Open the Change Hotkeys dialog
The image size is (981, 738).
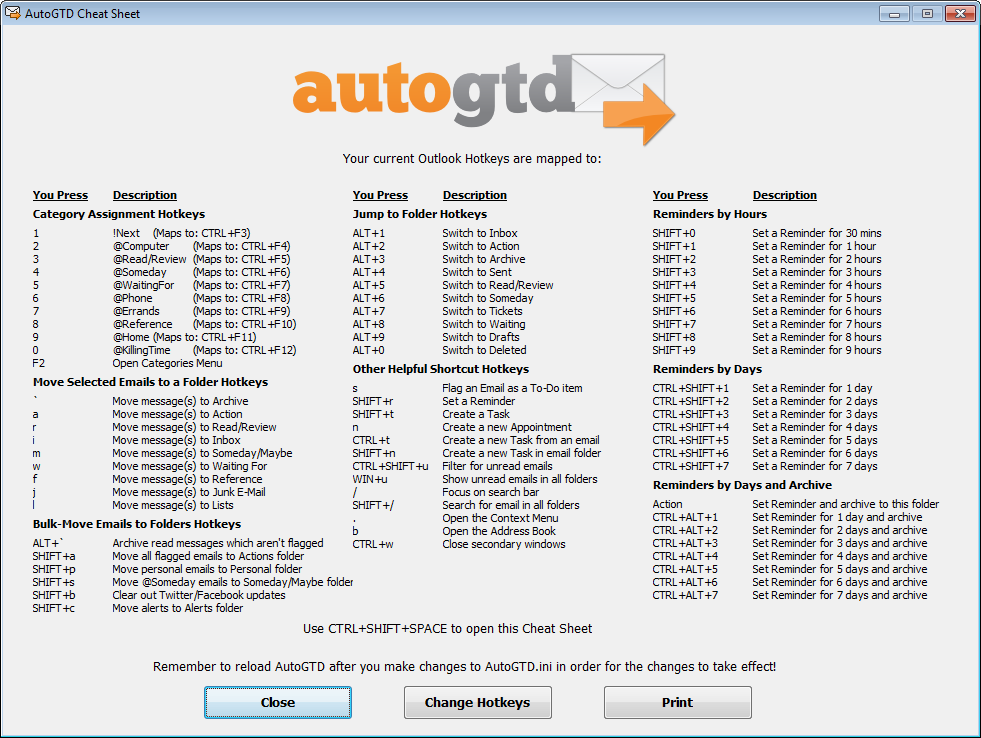click(x=477, y=702)
